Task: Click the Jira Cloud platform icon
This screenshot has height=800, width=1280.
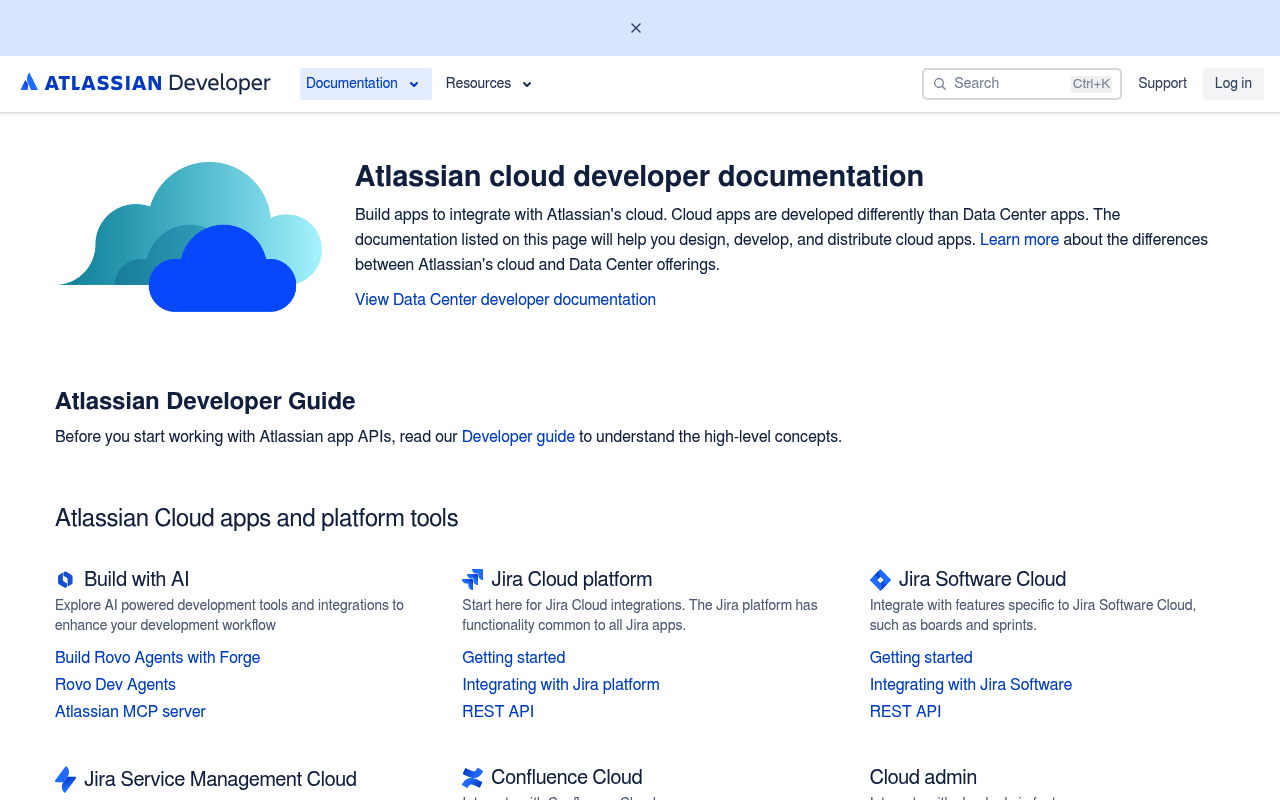Action: pyautogui.click(x=473, y=579)
